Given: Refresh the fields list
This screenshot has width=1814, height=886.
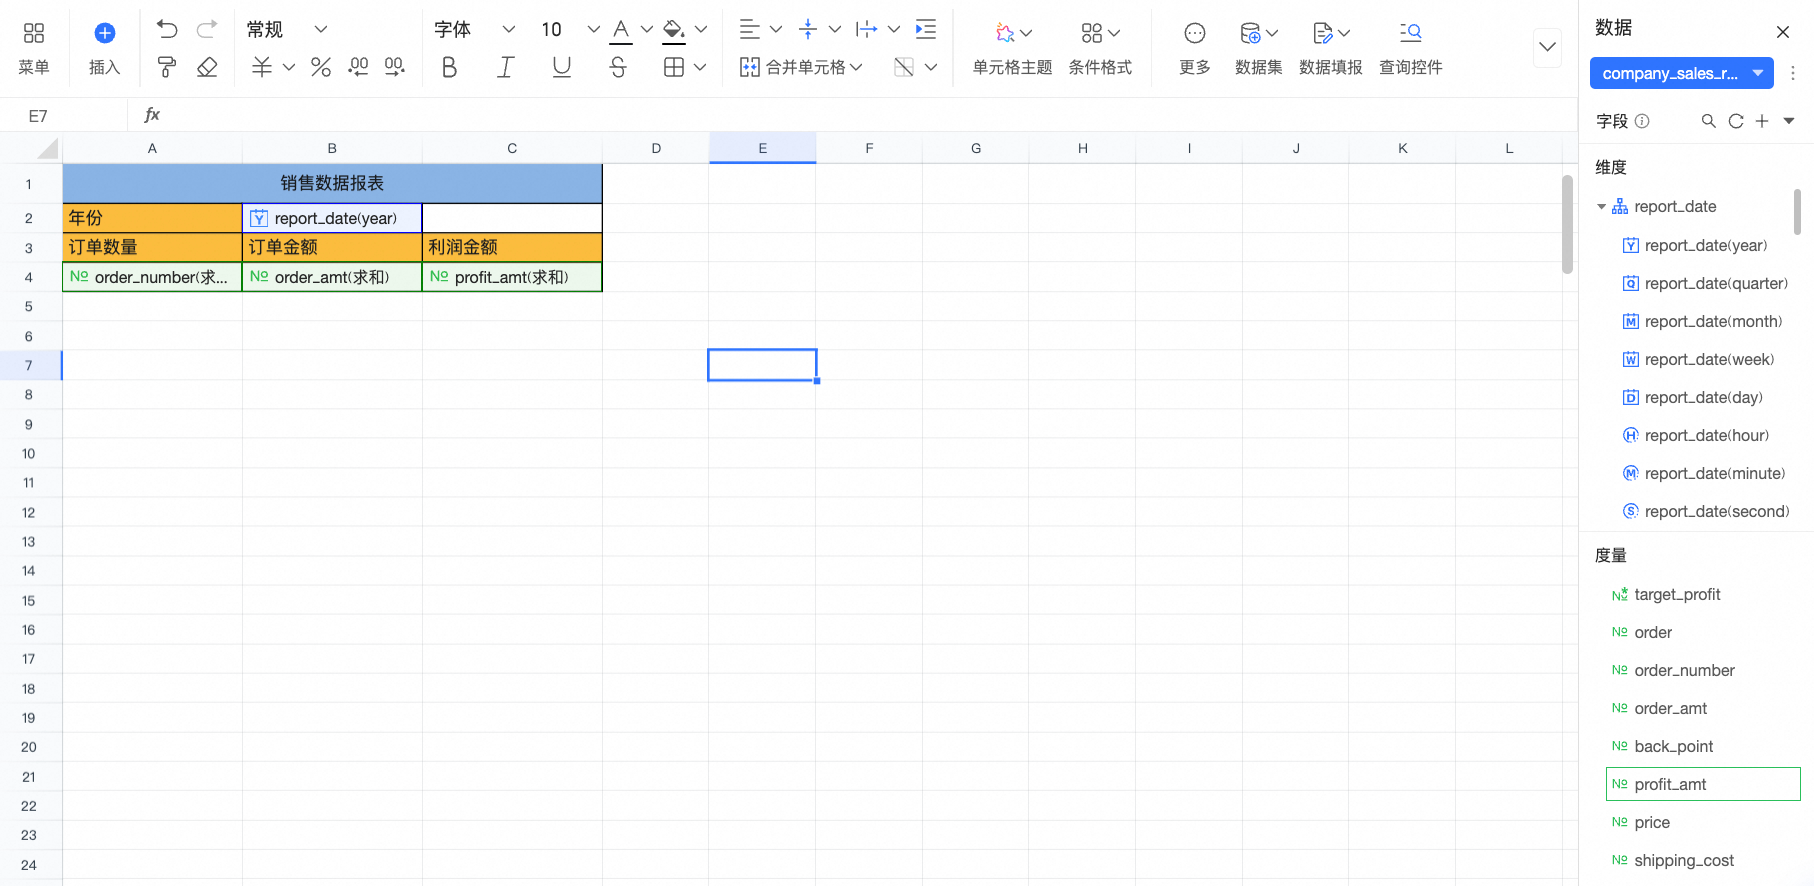Looking at the screenshot, I should click(x=1736, y=121).
